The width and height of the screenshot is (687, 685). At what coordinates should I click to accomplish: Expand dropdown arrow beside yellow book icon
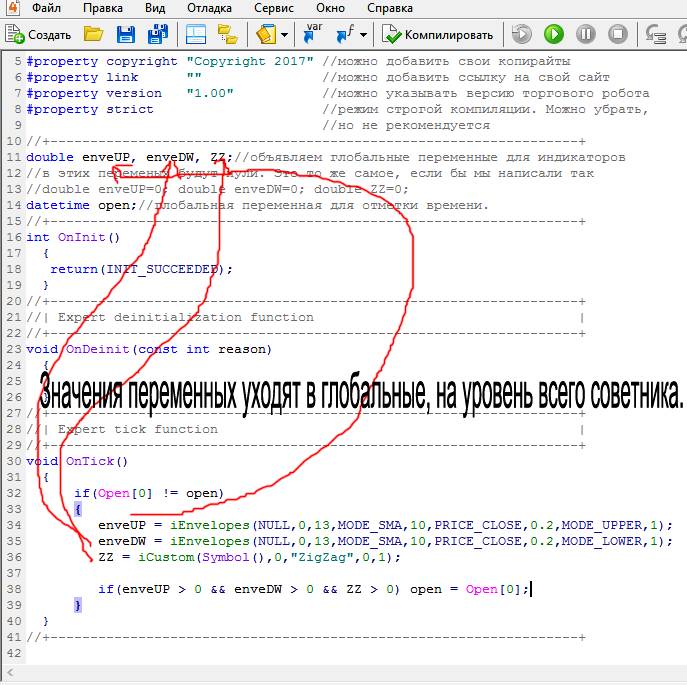coord(285,34)
